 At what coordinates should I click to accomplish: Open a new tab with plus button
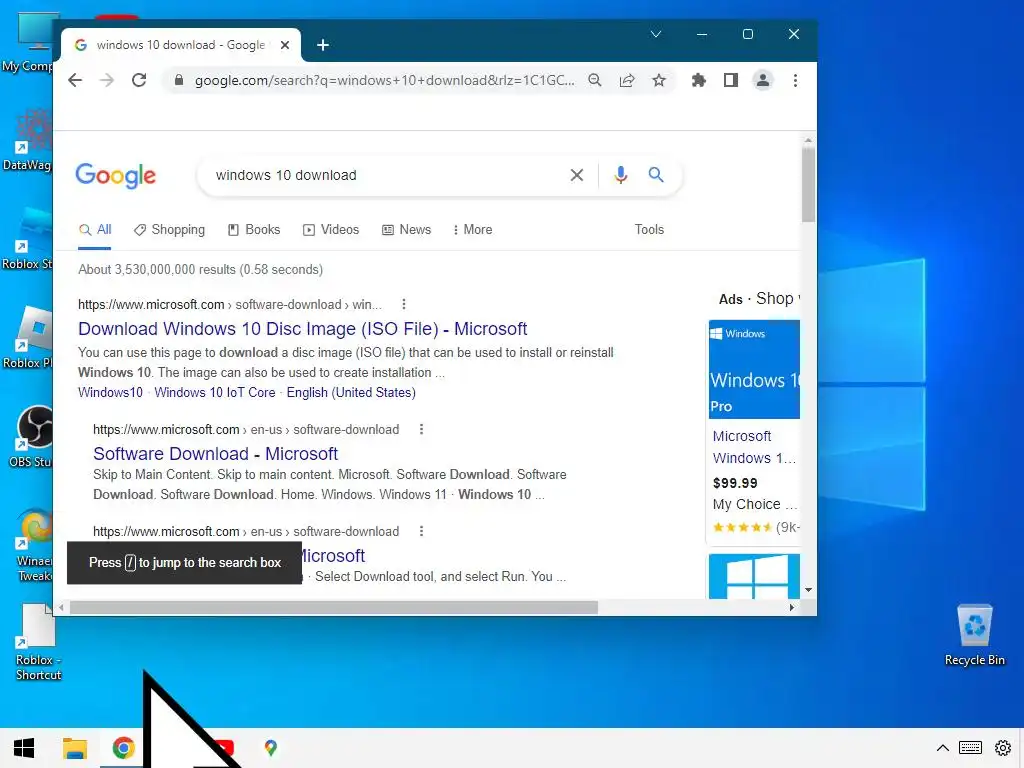click(323, 45)
